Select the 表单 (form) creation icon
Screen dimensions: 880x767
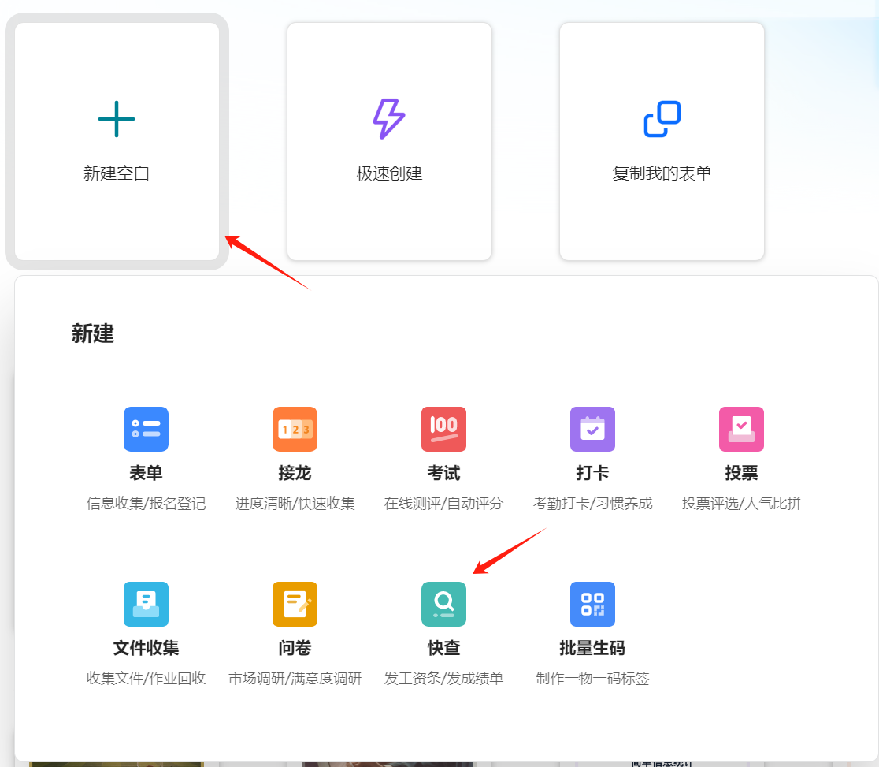tap(146, 429)
